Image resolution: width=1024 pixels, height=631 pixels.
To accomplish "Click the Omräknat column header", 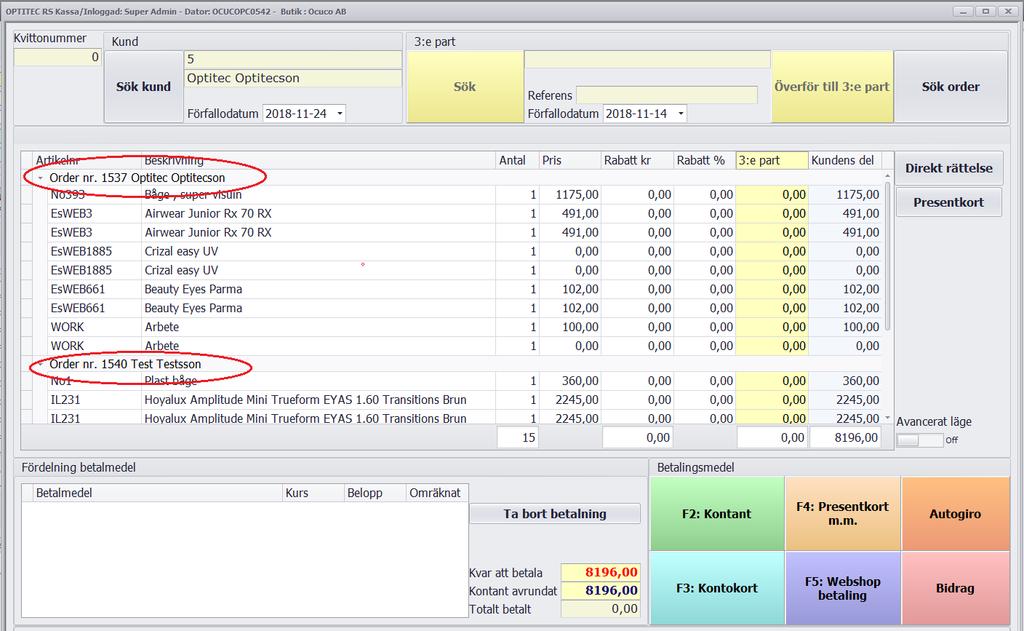I will coord(437,493).
